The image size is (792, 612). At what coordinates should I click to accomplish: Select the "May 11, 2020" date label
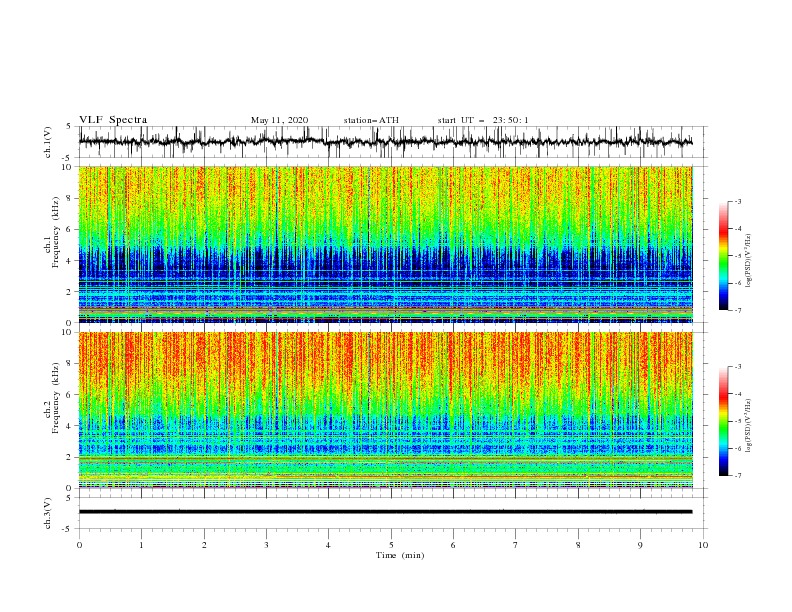279,120
